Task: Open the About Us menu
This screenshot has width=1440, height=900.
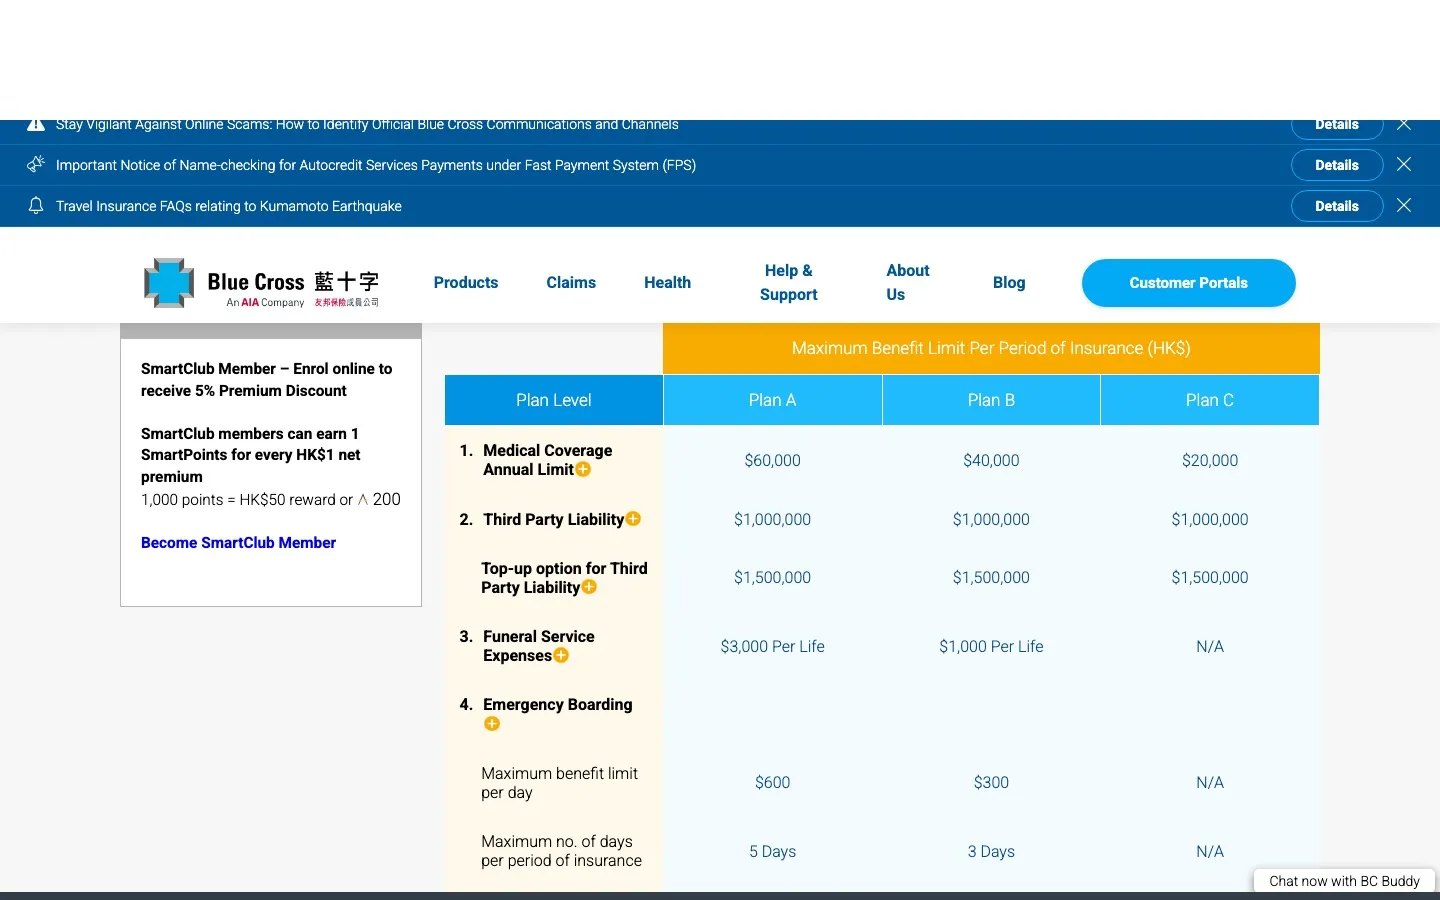Action: (907, 283)
